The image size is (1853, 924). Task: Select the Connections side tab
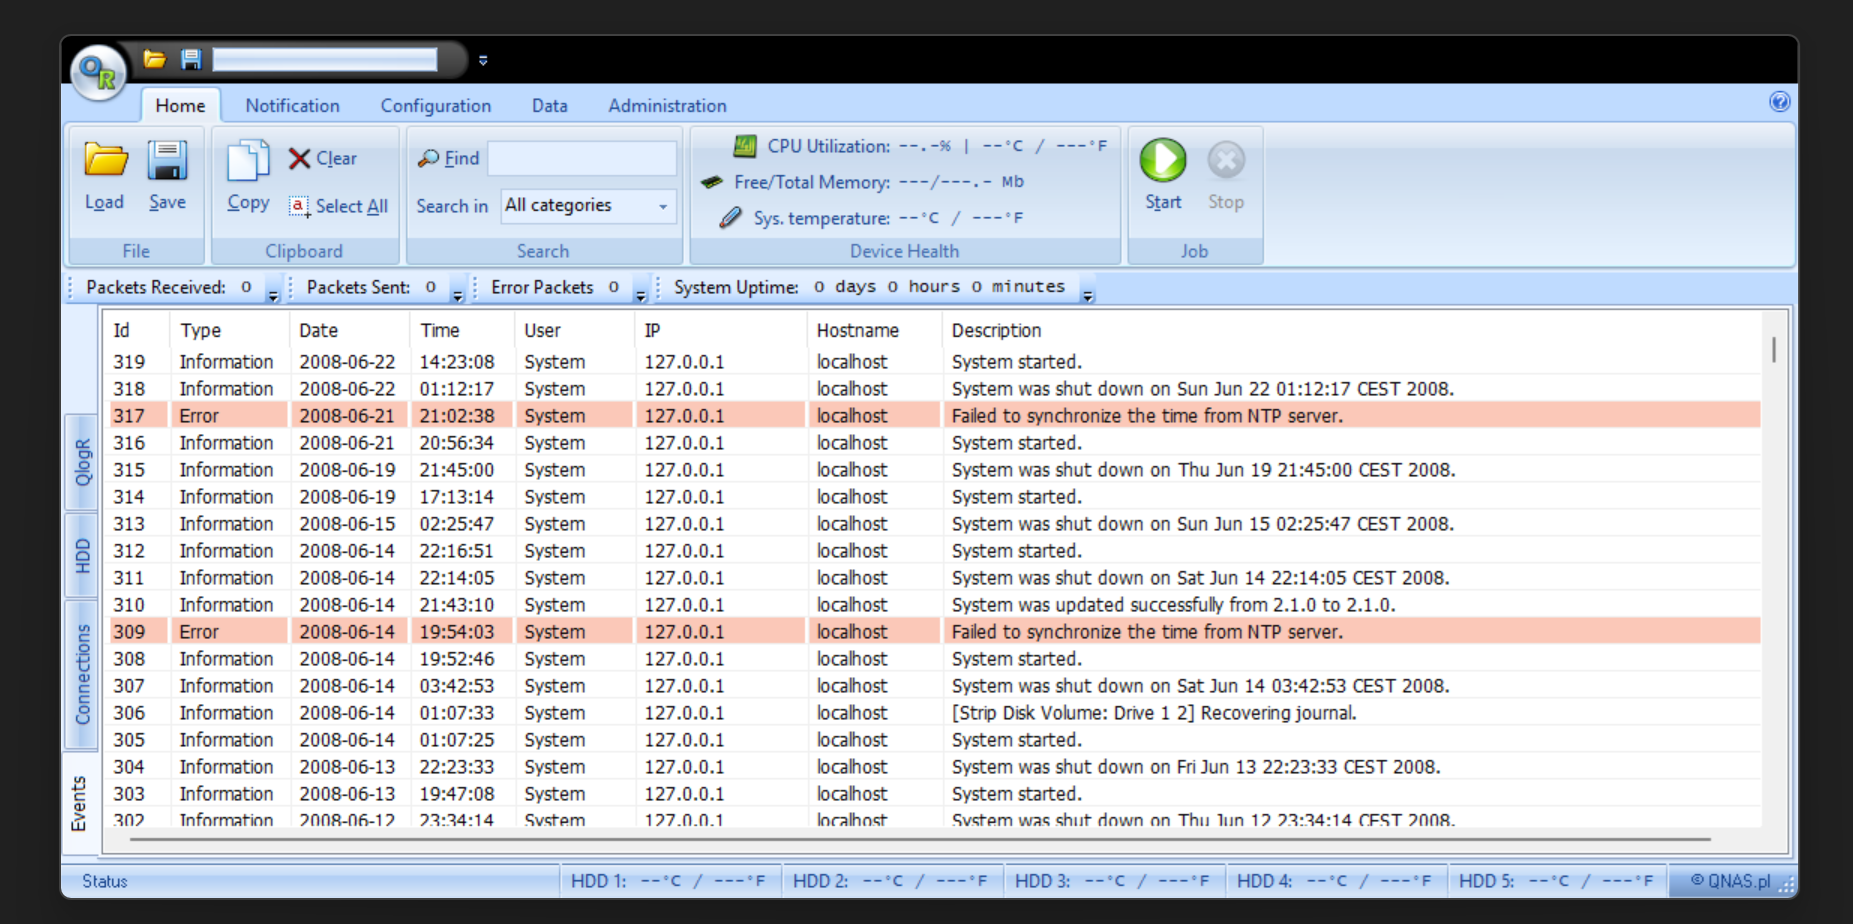pos(81,674)
